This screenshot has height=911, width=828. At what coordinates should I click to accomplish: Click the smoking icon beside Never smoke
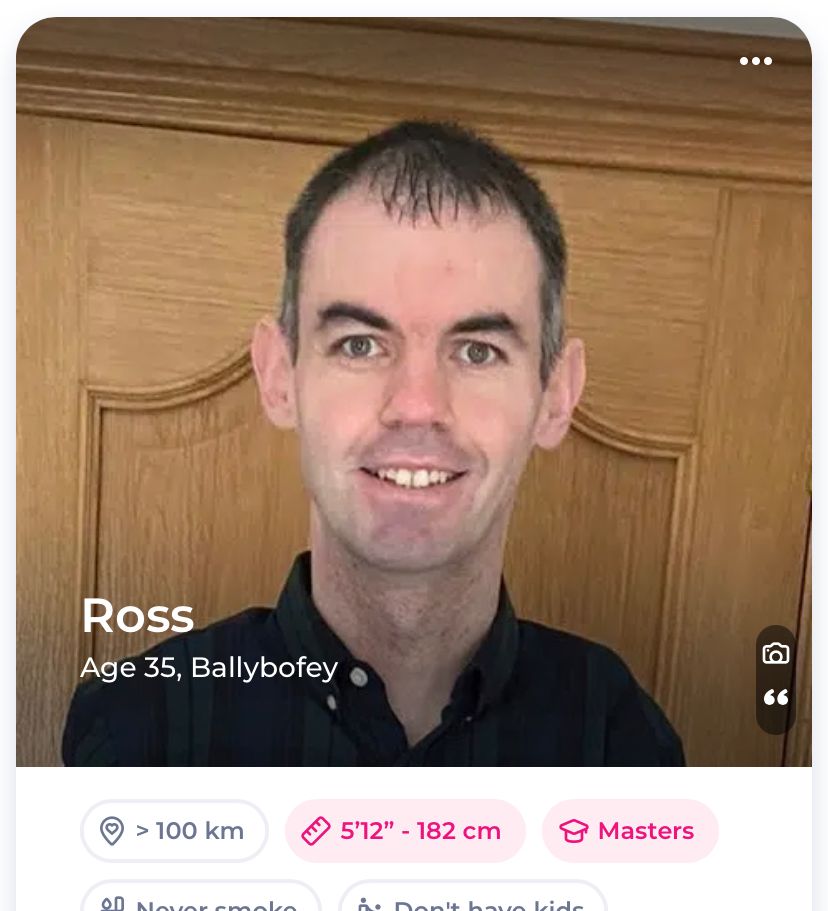(112, 905)
